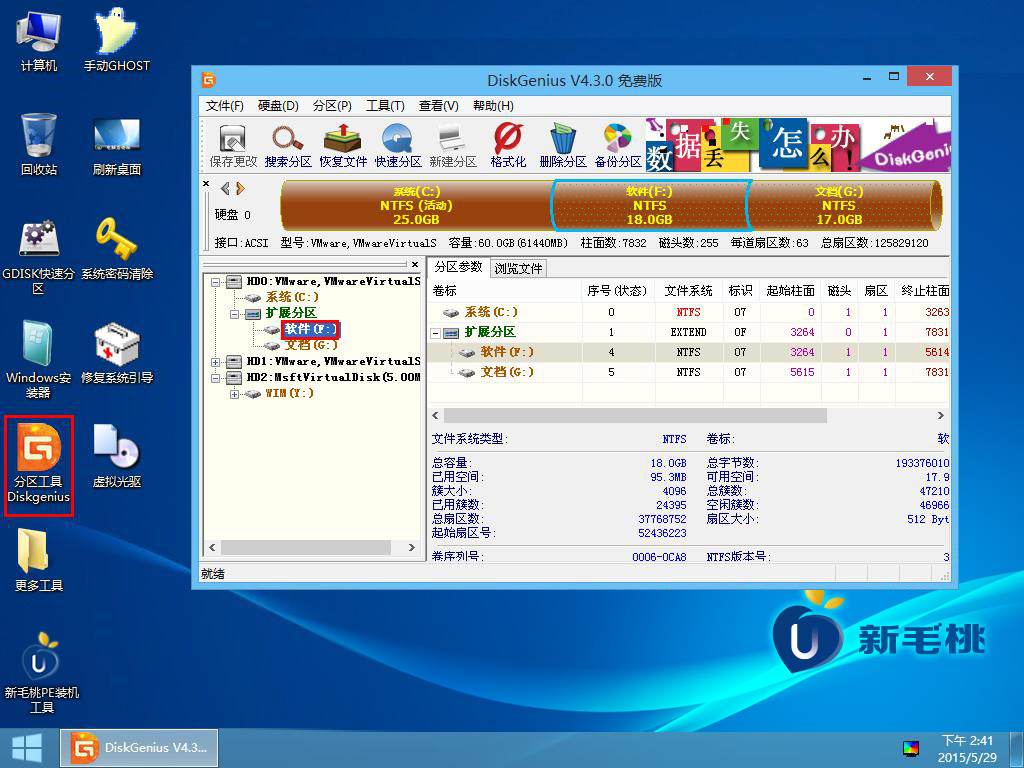
Task: Select the 手动GHOST desktop icon
Action: tap(117, 41)
